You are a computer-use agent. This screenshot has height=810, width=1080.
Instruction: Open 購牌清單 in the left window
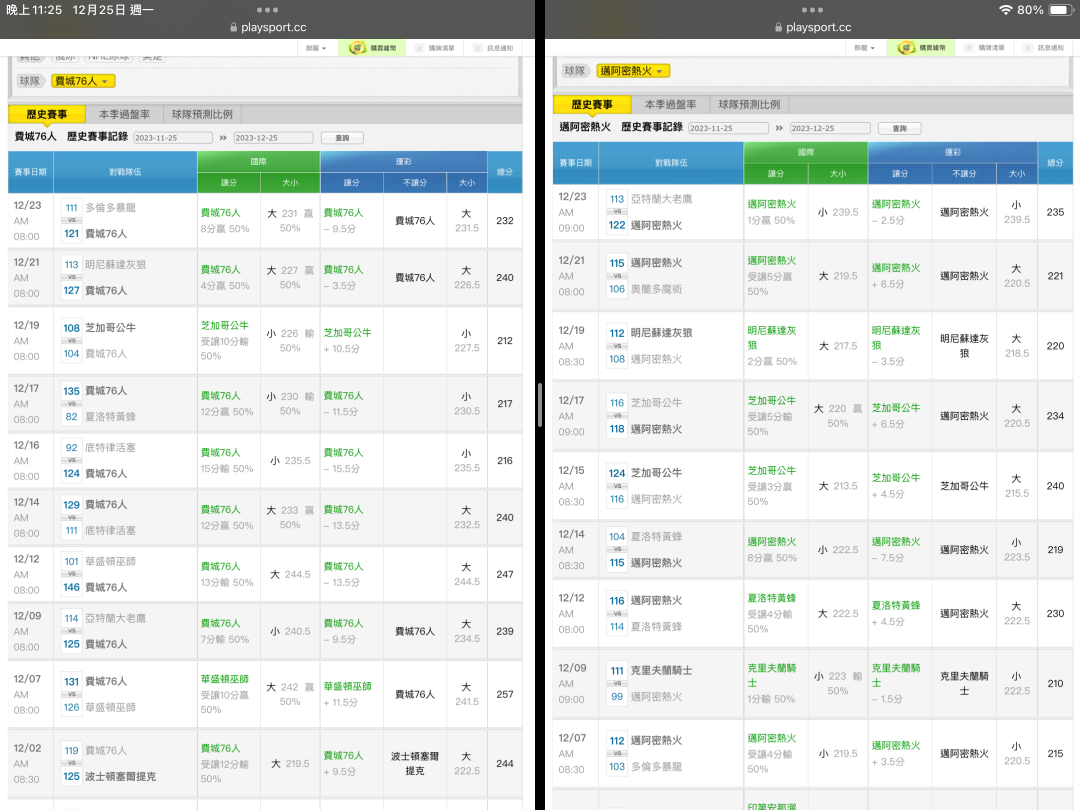point(441,48)
